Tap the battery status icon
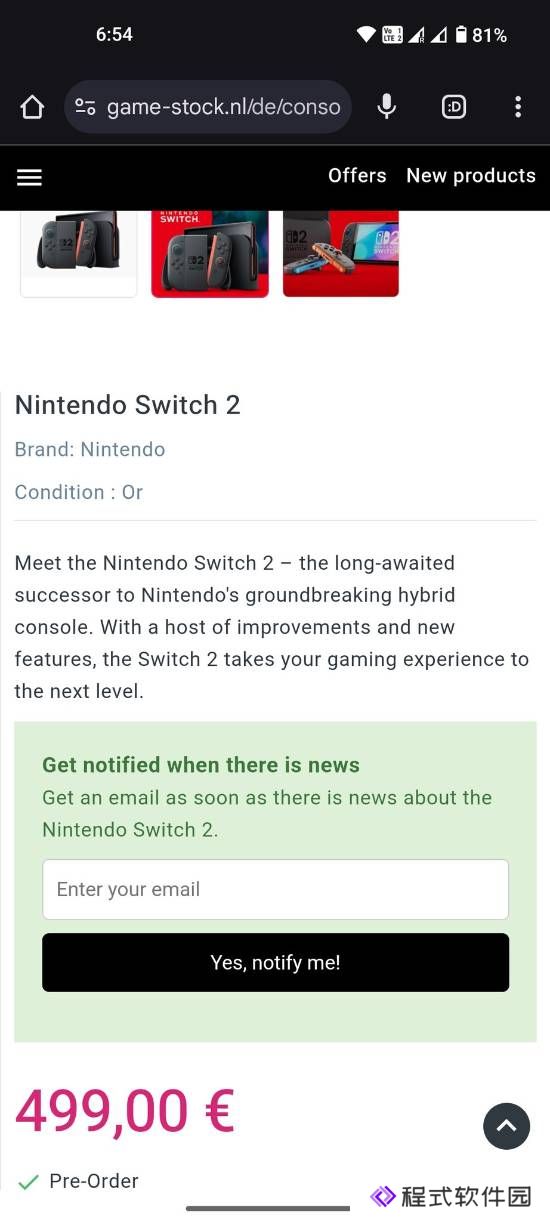 tap(461, 34)
